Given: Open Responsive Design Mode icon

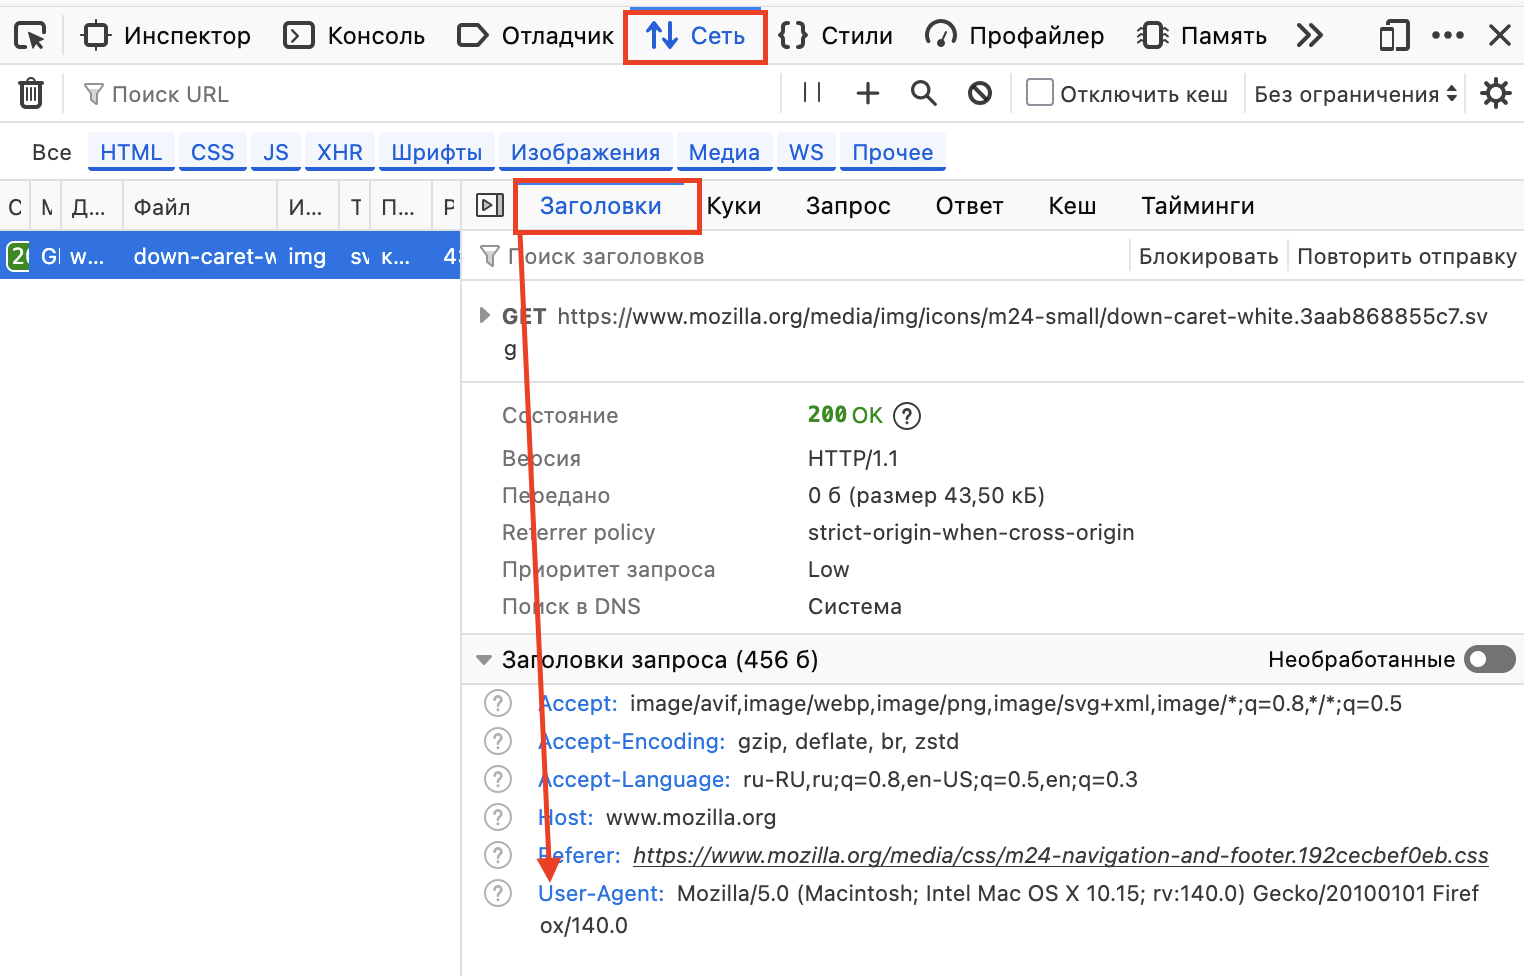Looking at the screenshot, I should 1393,35.
